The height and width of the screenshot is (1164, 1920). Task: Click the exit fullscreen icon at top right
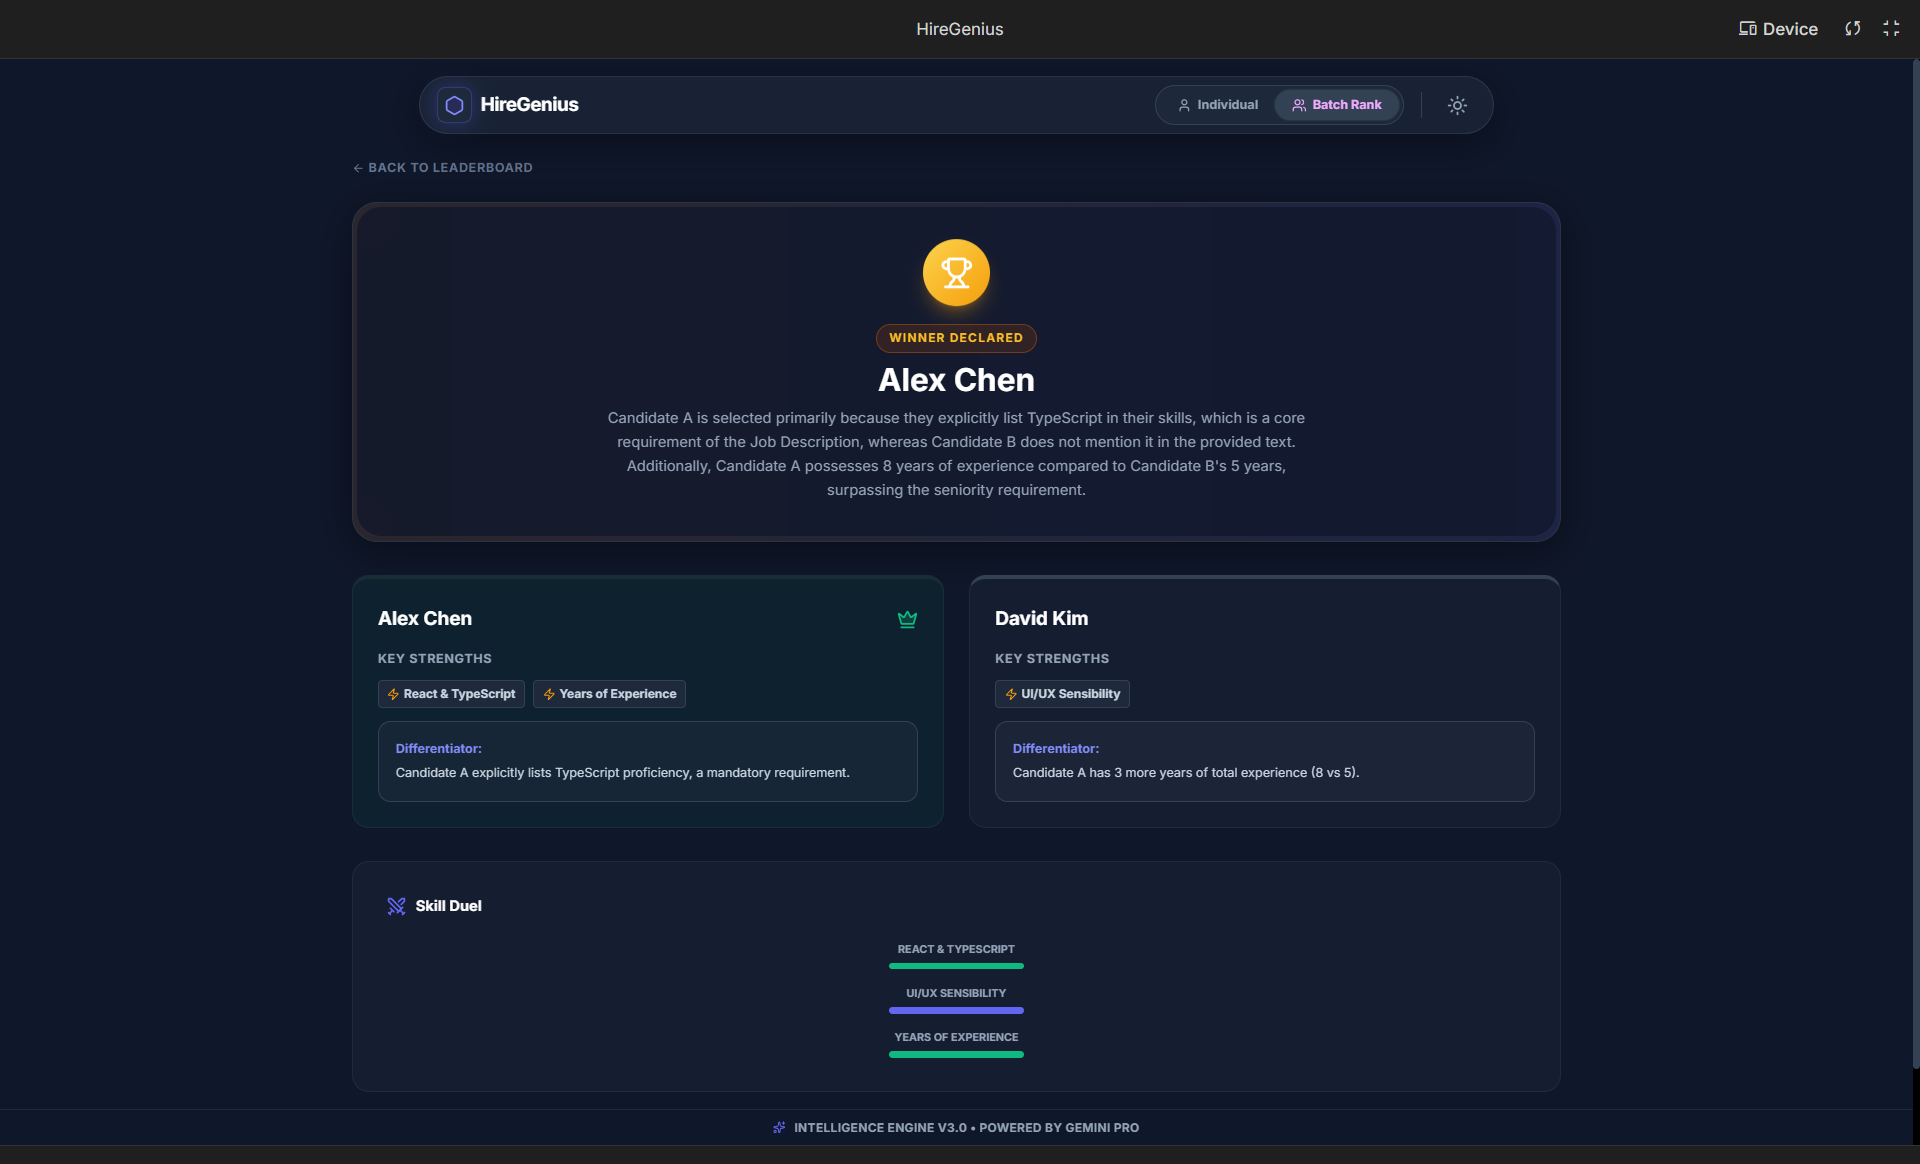point(1891,29)
